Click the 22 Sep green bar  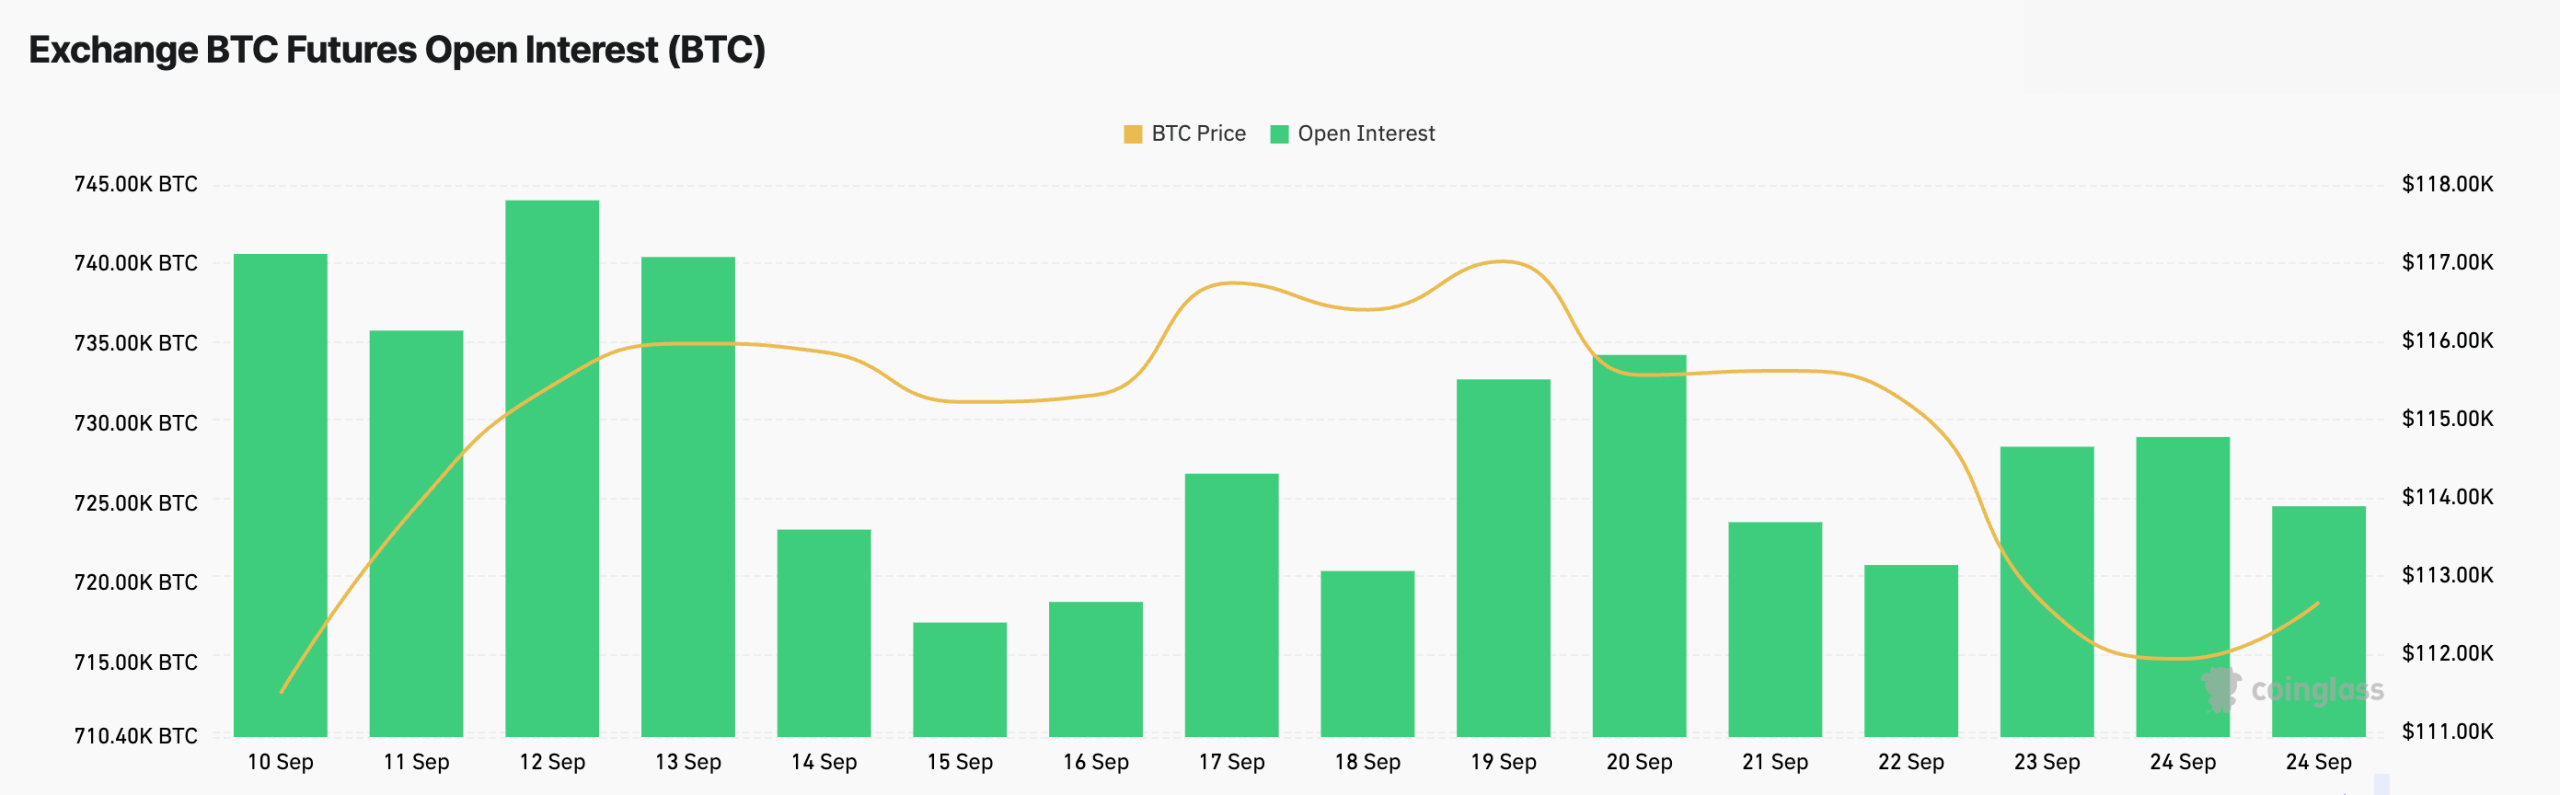(1911, 650)
